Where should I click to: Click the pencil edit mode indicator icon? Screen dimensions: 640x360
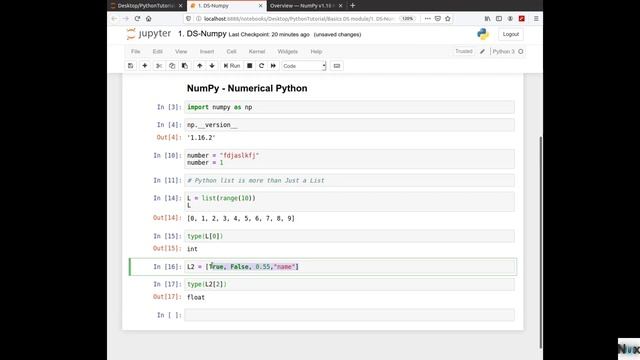[x=482, y=51]
